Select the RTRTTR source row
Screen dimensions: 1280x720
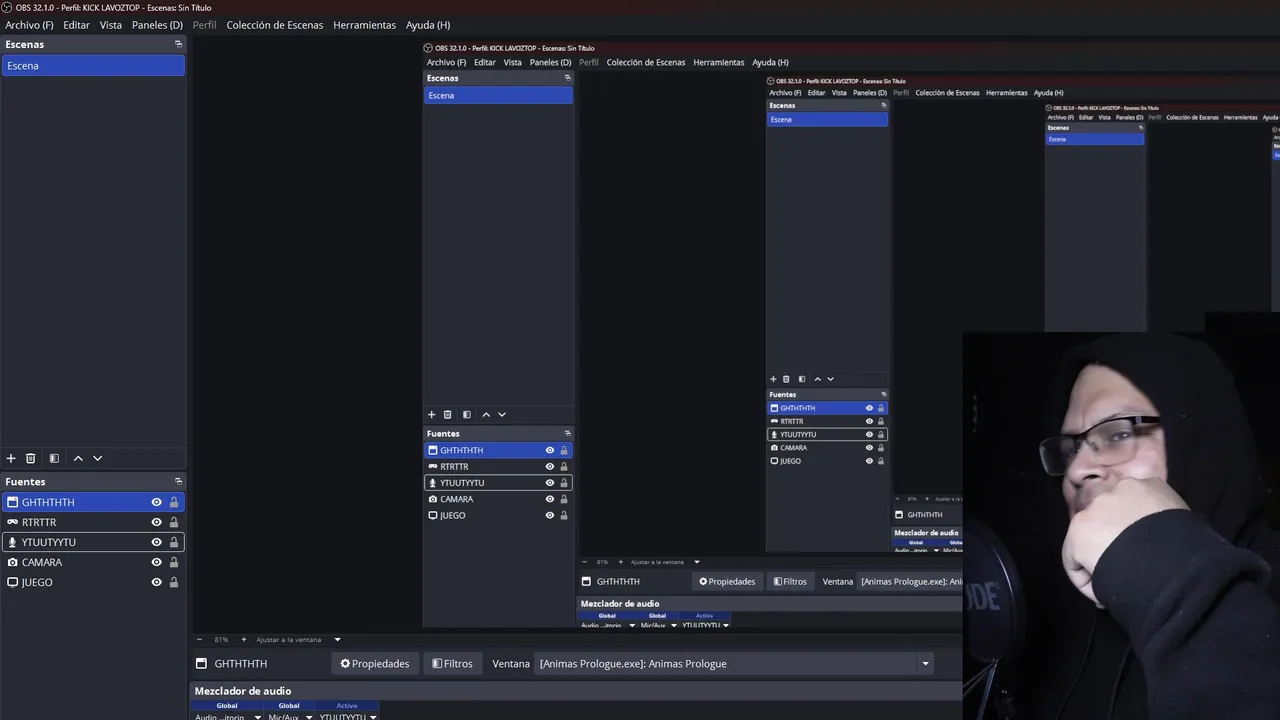(93, 522)
